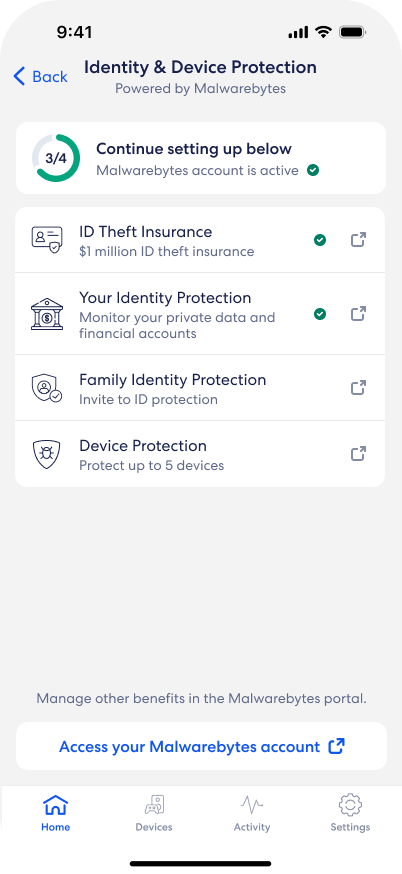Click the bank building identity icon
The width and height of the screenshot is (402, 874).
pyautogui.click(x=47, y=314)
